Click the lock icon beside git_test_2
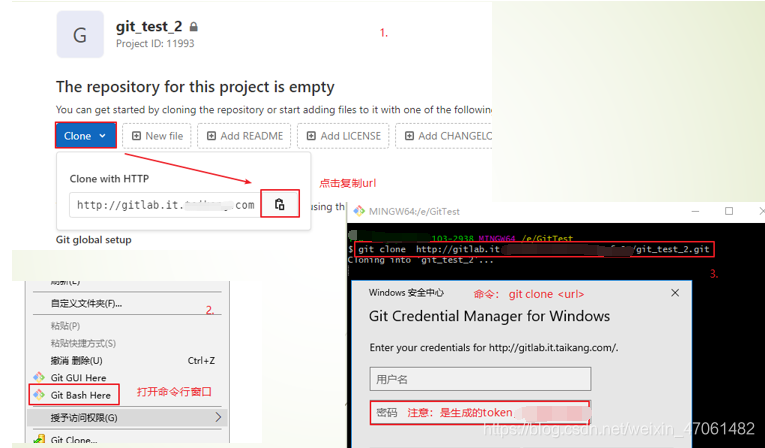The image size is (765, 448). coord(194,27)
